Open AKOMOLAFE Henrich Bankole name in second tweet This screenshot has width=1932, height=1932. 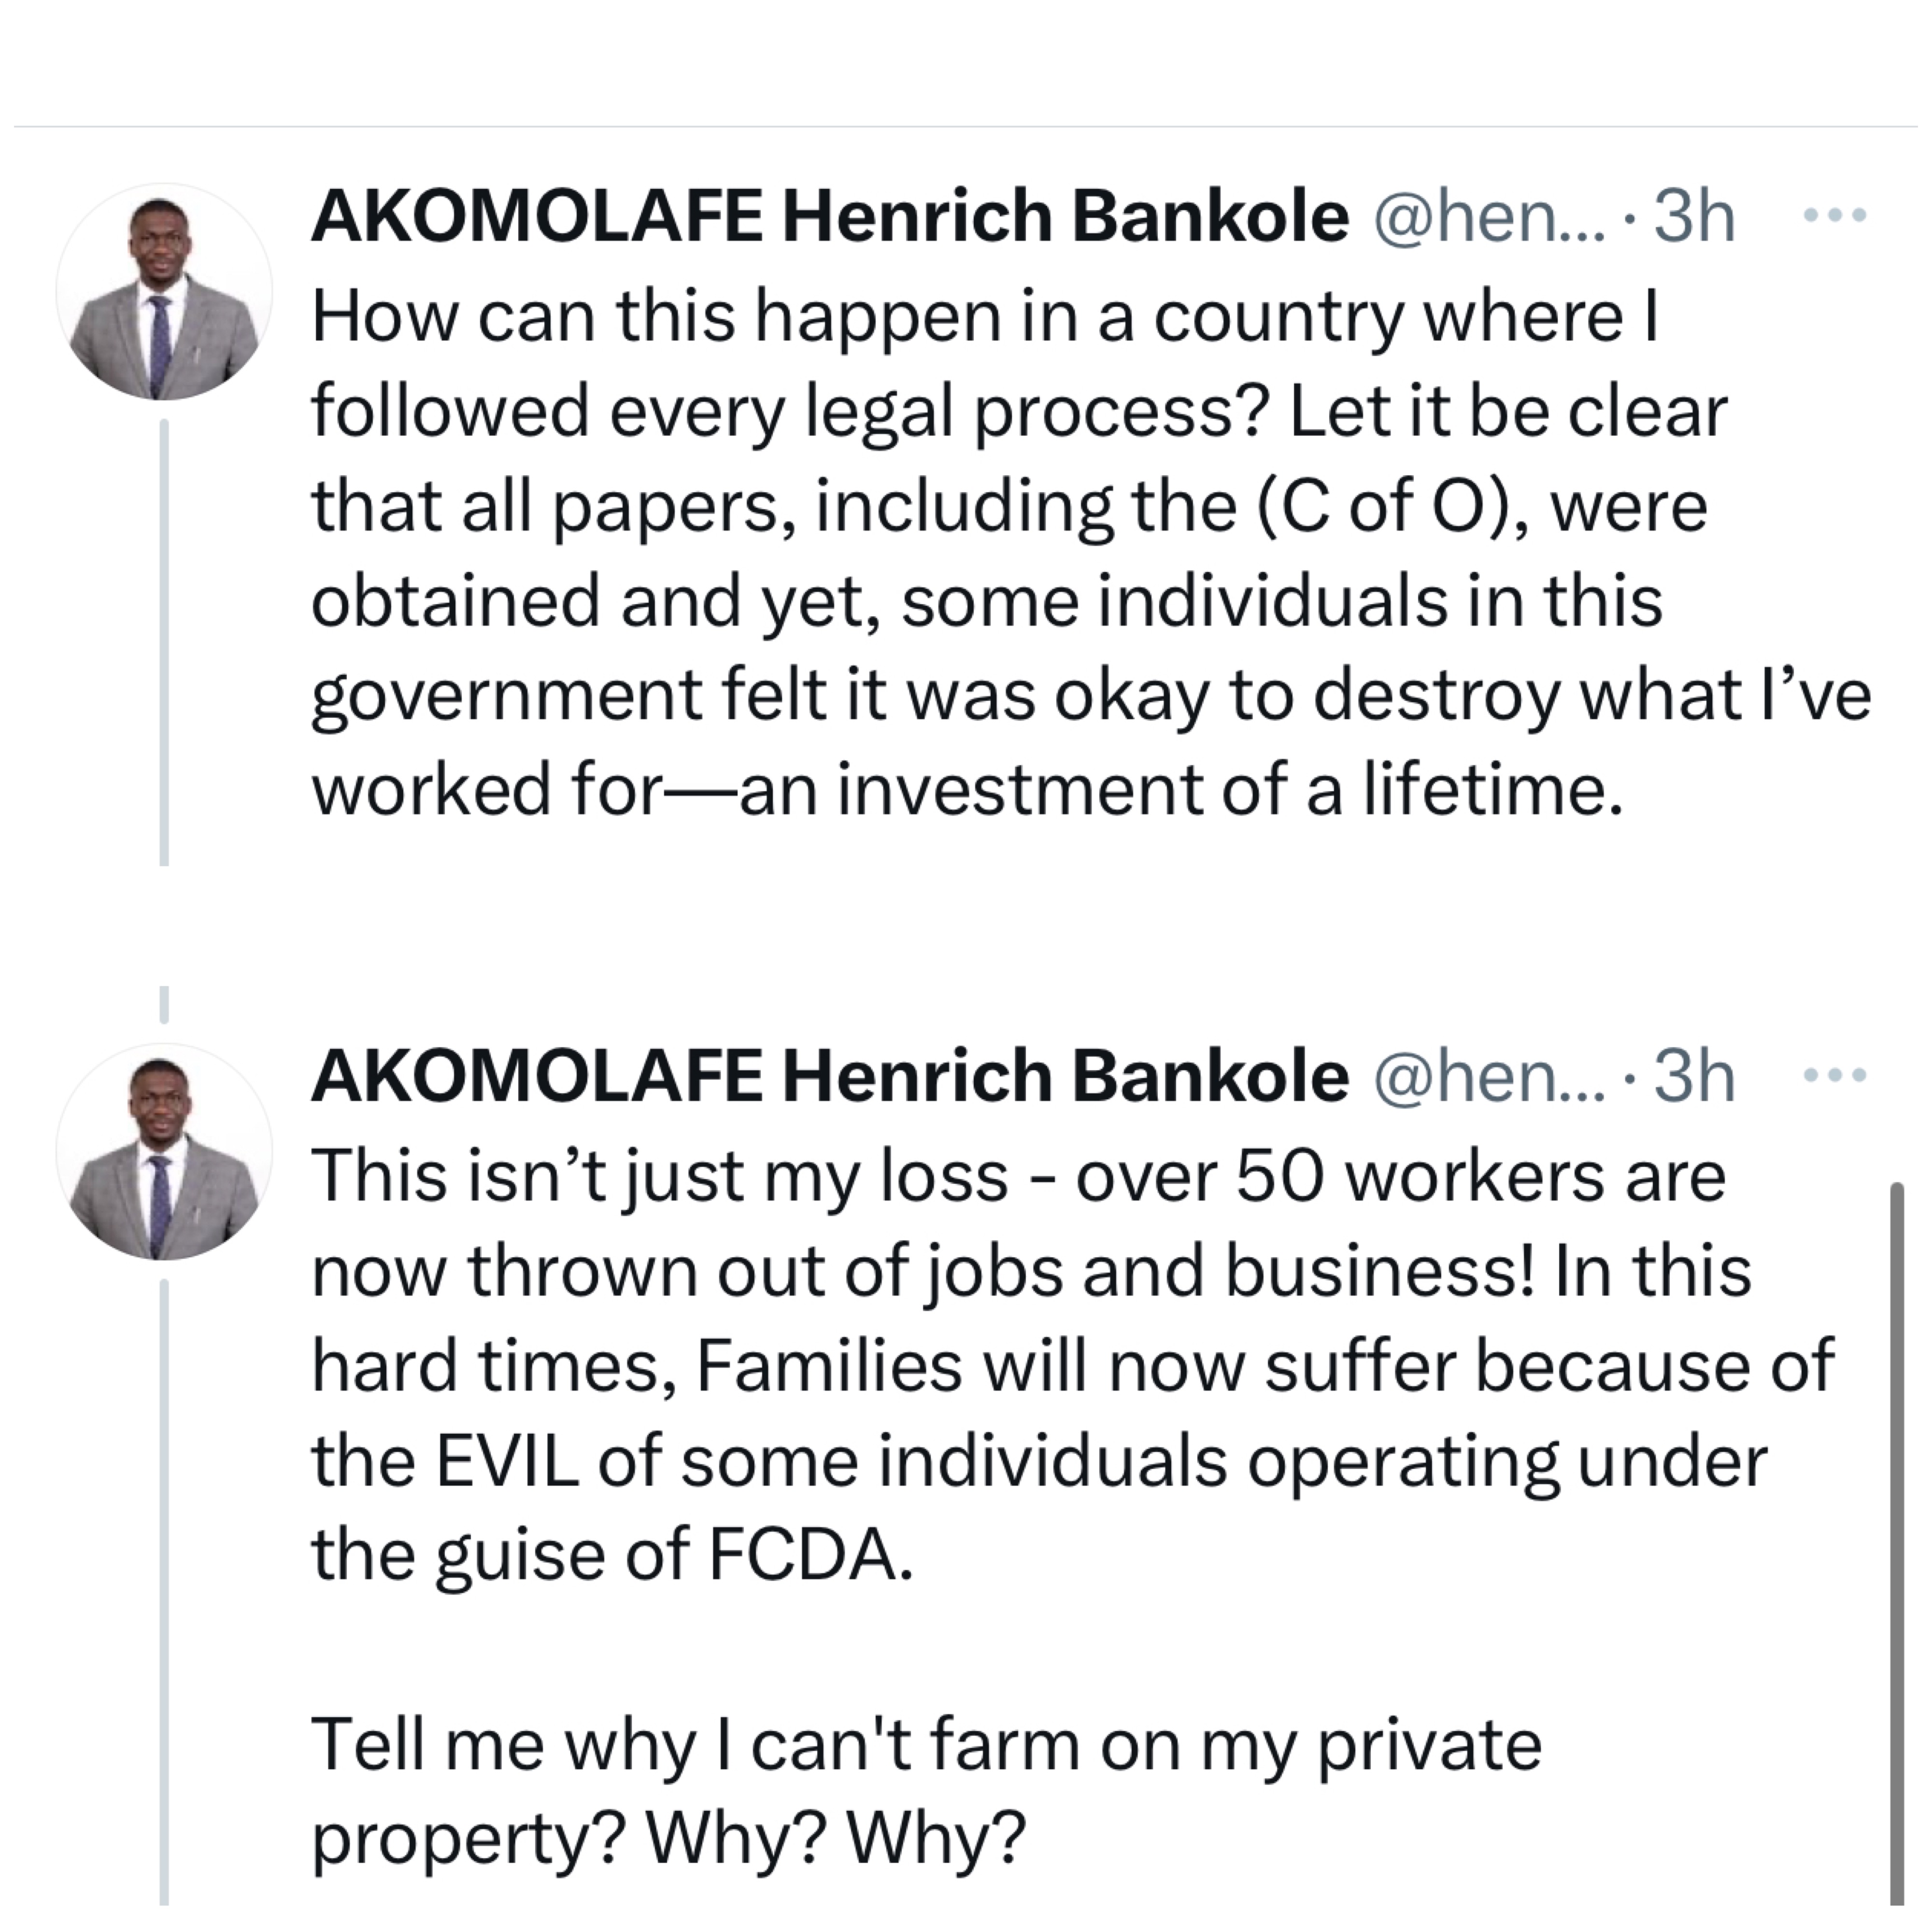(x=829, y=1077)
